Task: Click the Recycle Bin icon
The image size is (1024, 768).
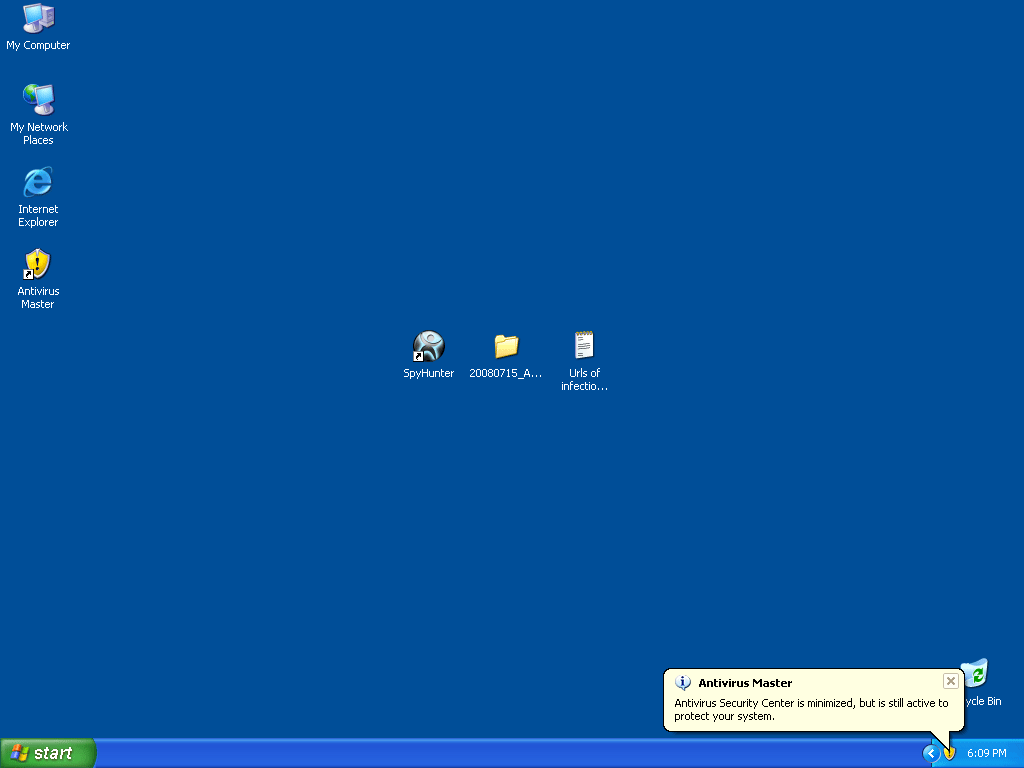Action: point(975,674)
